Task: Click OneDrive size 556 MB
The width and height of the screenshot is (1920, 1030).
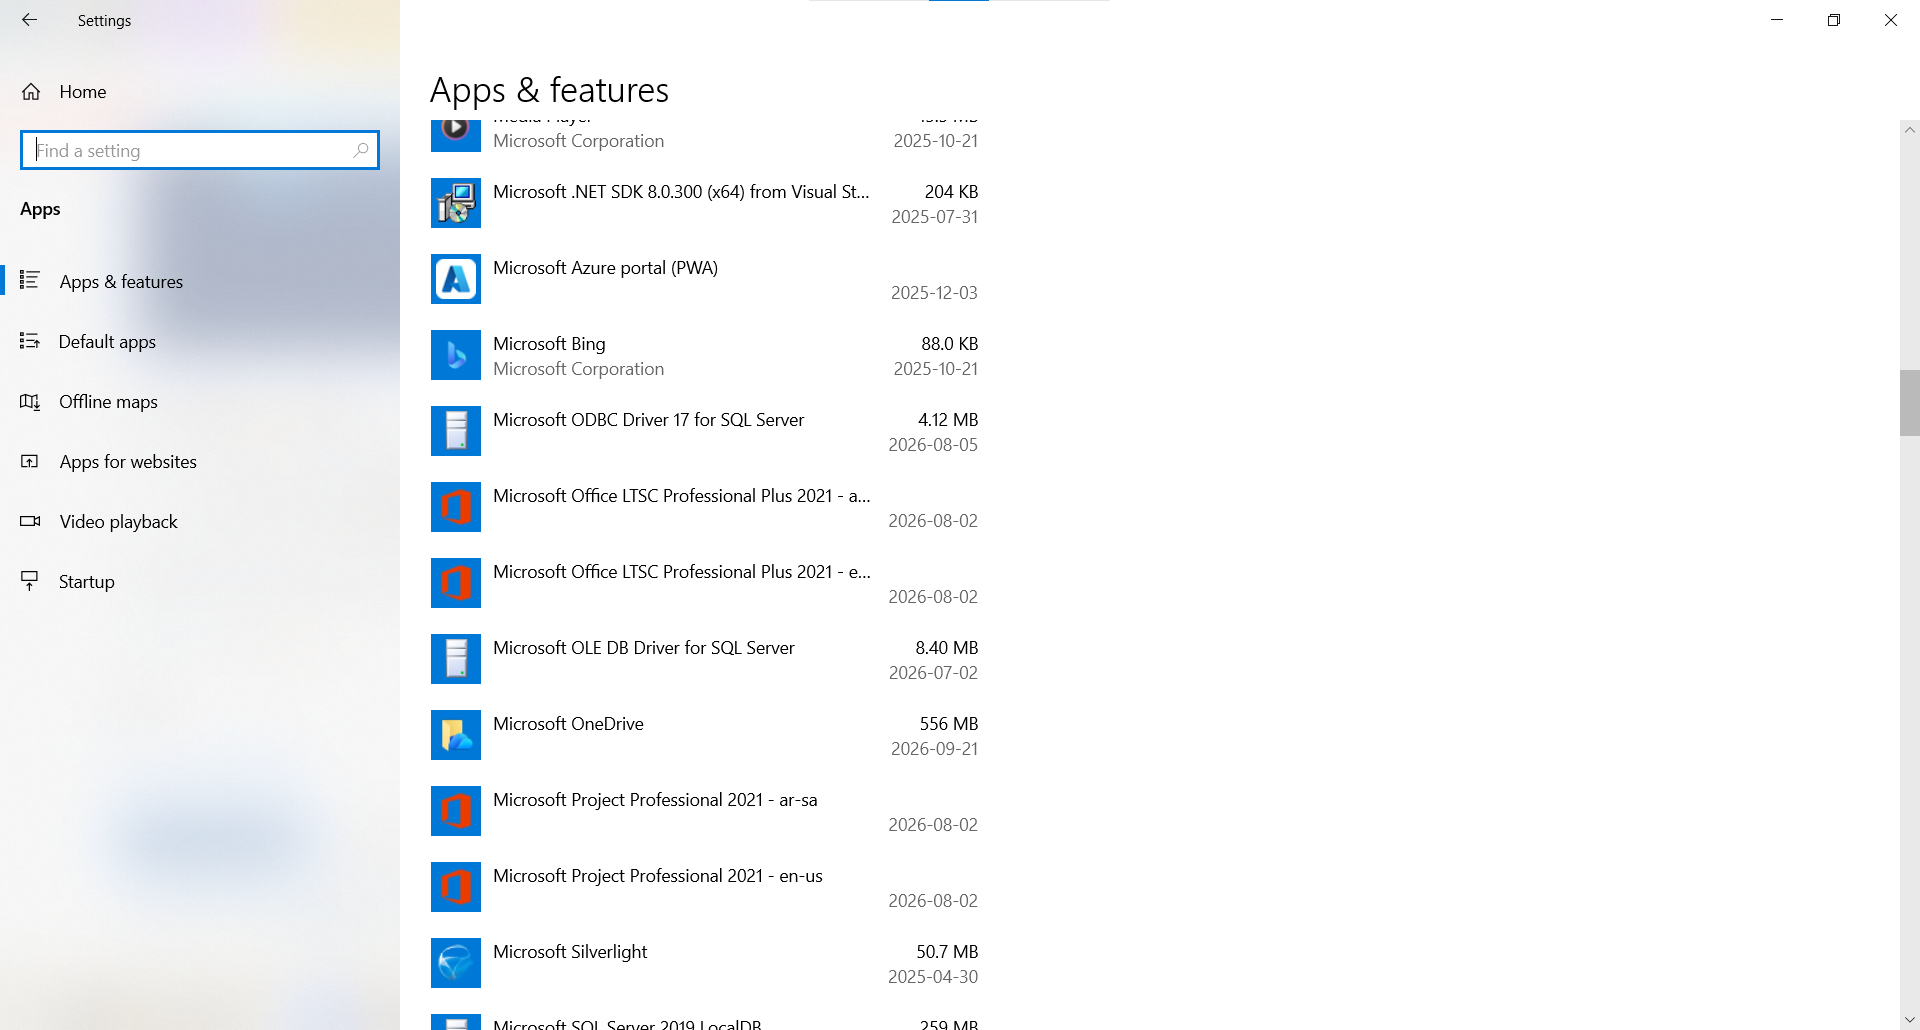Action: pyautogui.click(x=949, y=724)
